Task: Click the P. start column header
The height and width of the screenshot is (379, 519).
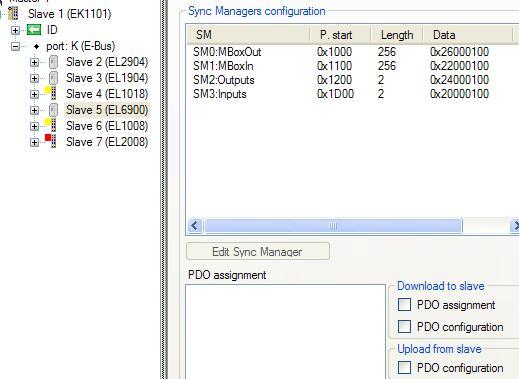Action: pyautogui.click(x=340, y=35)
